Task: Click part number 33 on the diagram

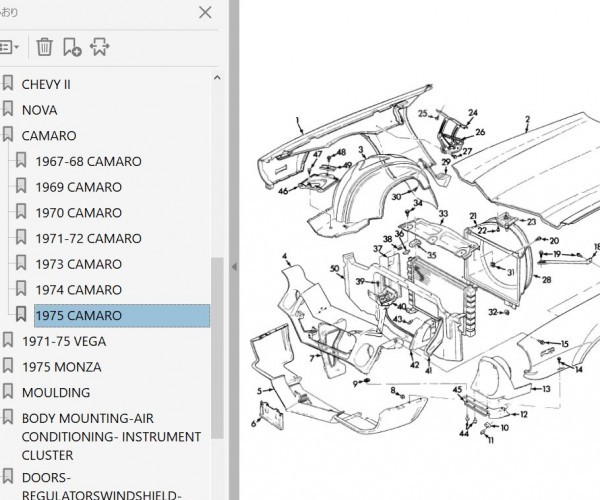Action: 443,213
